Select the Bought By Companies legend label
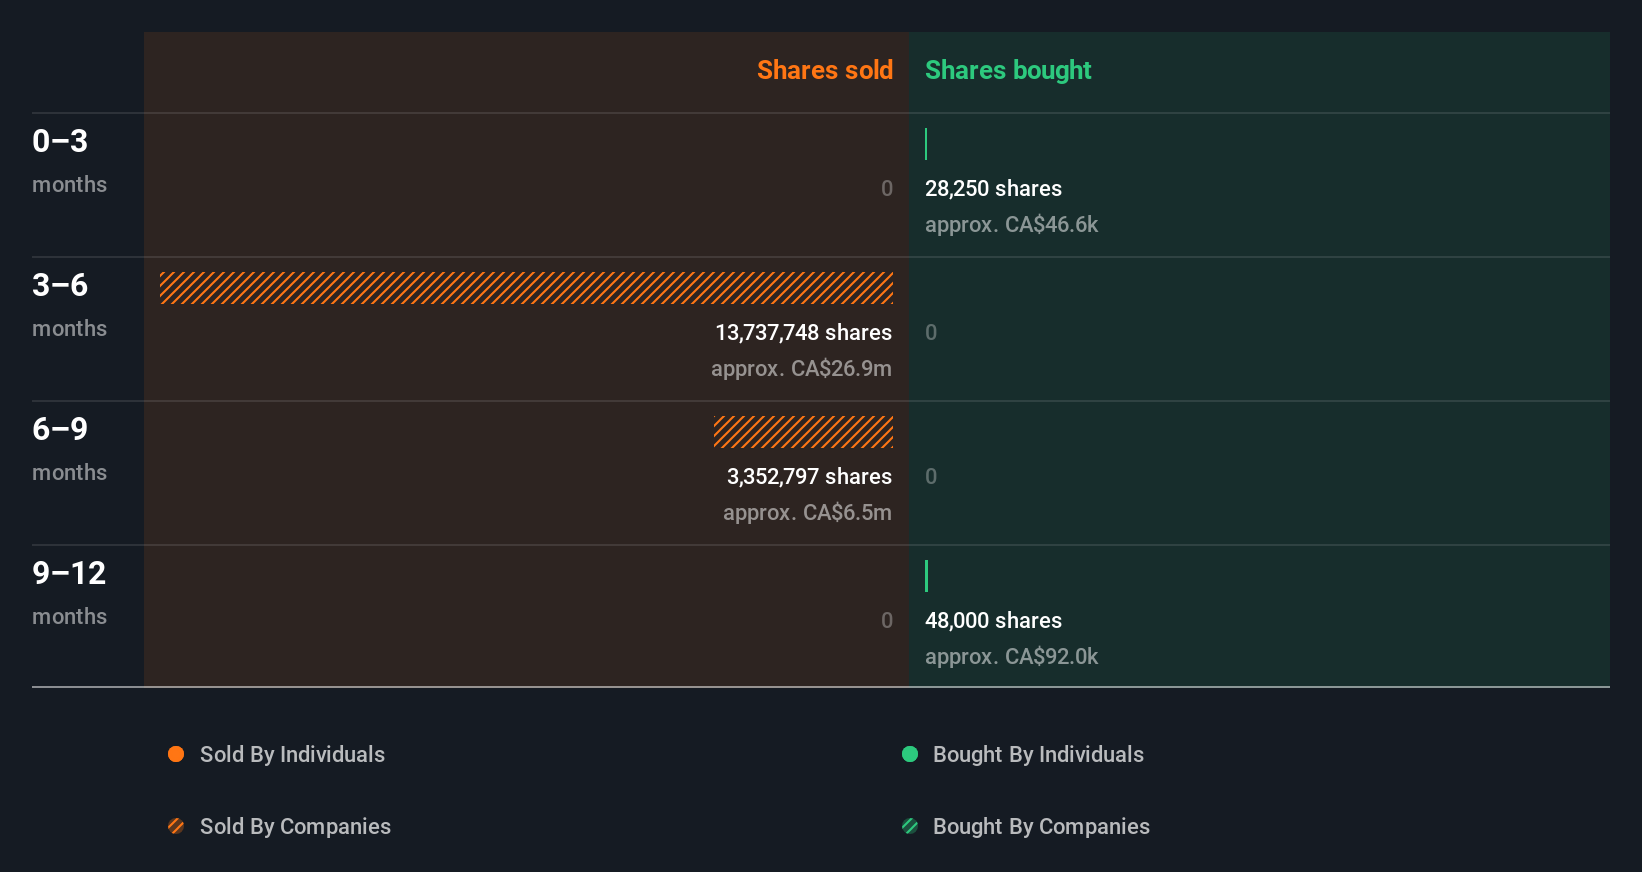1642x872 pixels. (1041, 826)
